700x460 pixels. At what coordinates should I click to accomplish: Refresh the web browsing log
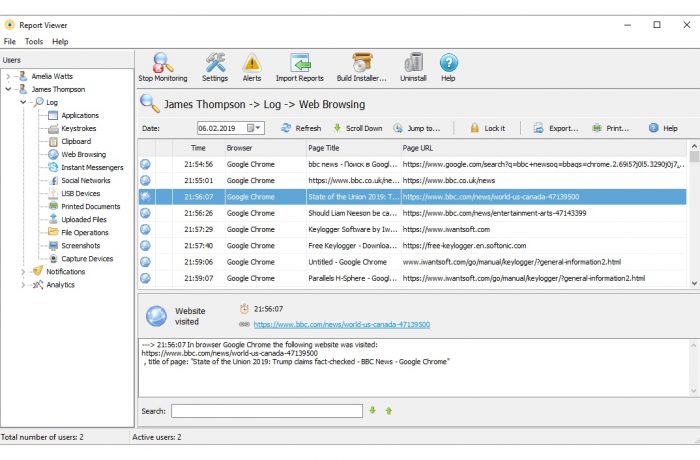[301, 128]
